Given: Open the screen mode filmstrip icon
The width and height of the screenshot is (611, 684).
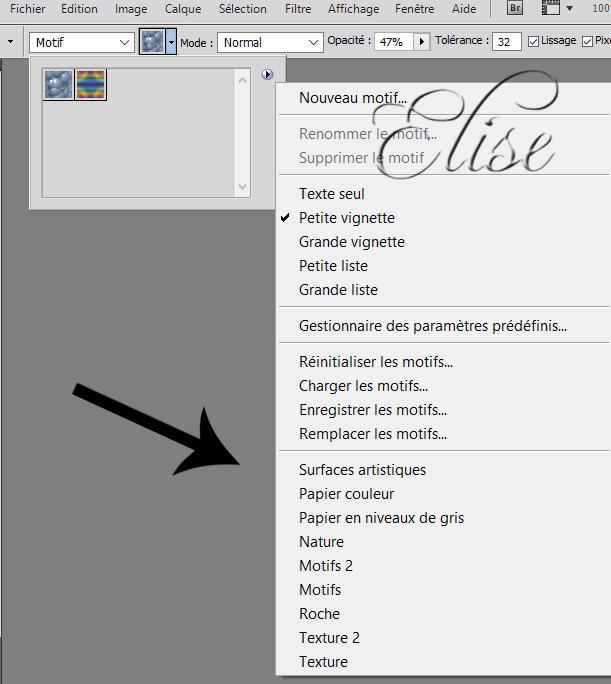Looking at the screenshot, I should click(x=550, y=8).
